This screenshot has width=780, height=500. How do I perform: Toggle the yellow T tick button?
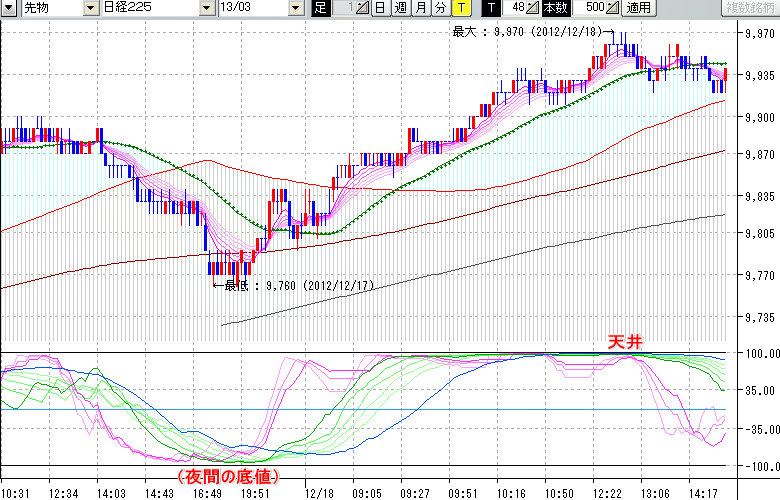tap(461, 8)
